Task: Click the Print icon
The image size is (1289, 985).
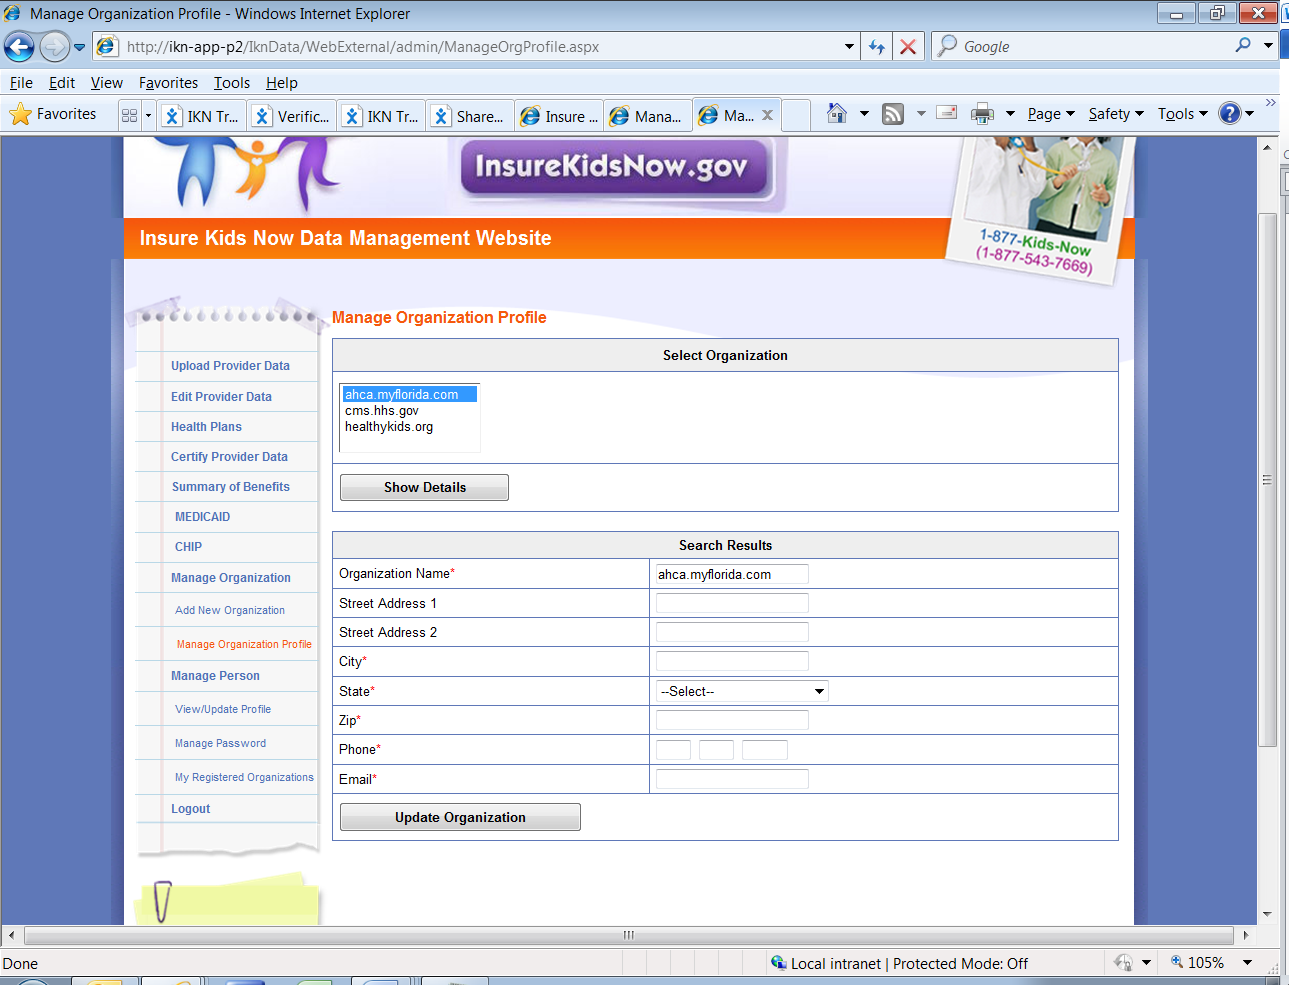Action: pyautogui.click(x=983, y=114)
